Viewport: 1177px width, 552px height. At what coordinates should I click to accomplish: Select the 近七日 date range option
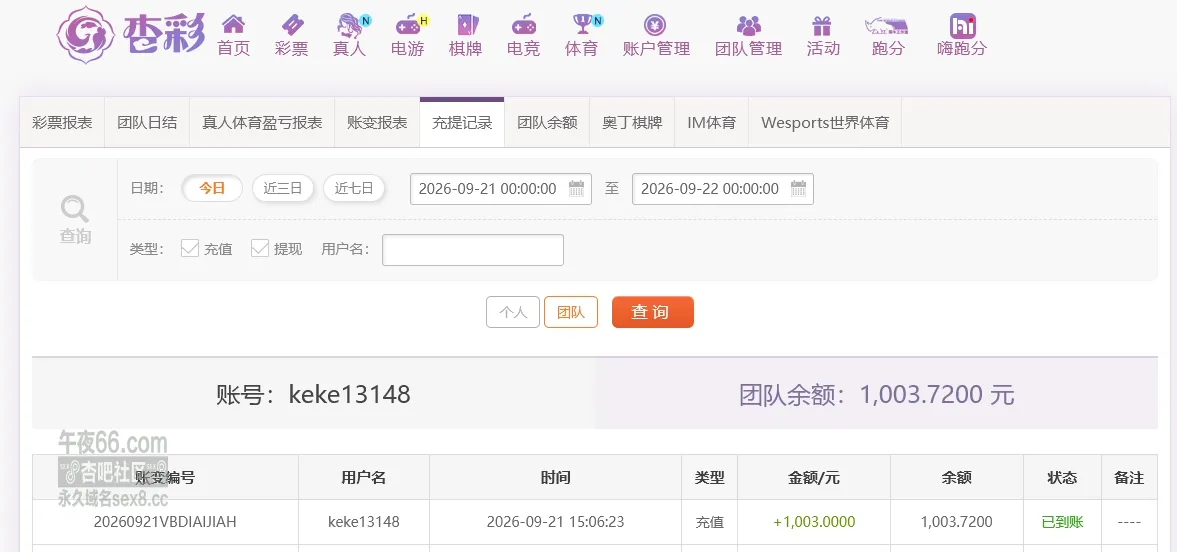pyautogui.click(x=354, y=188)
